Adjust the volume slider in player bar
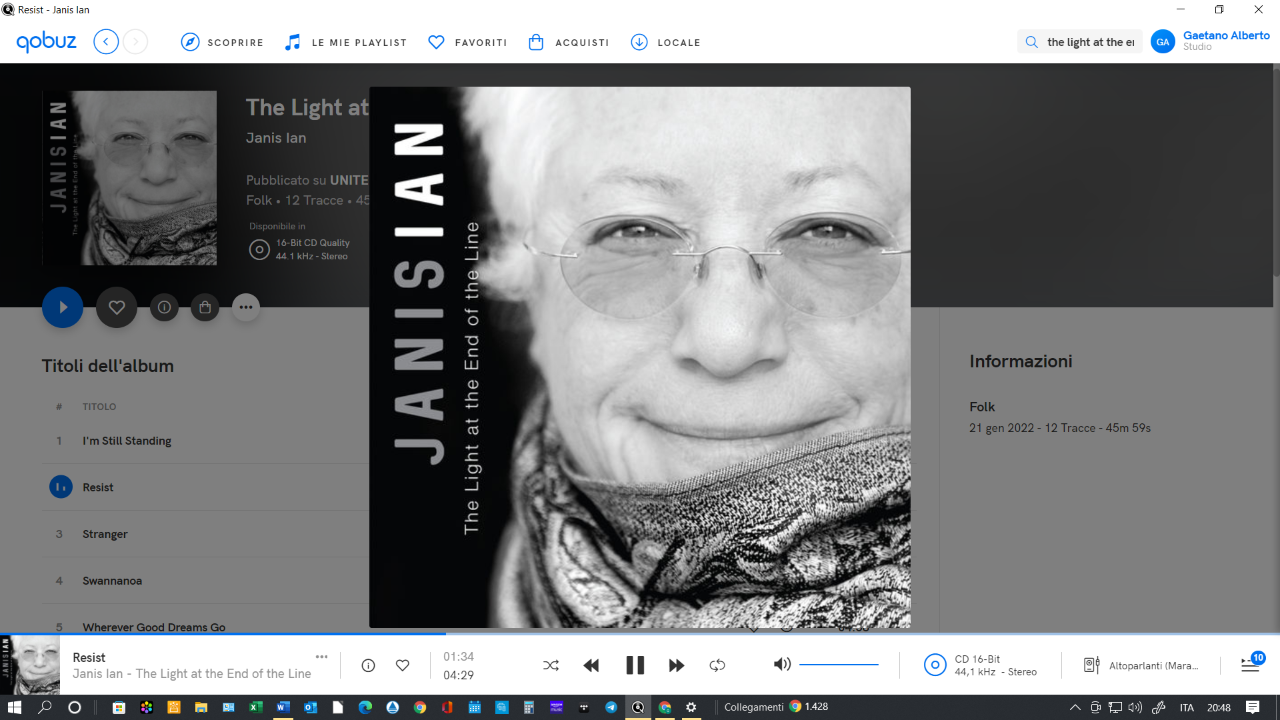Image resolution: width=1280 pixels, height=720 pixels. tap(839, 664)
